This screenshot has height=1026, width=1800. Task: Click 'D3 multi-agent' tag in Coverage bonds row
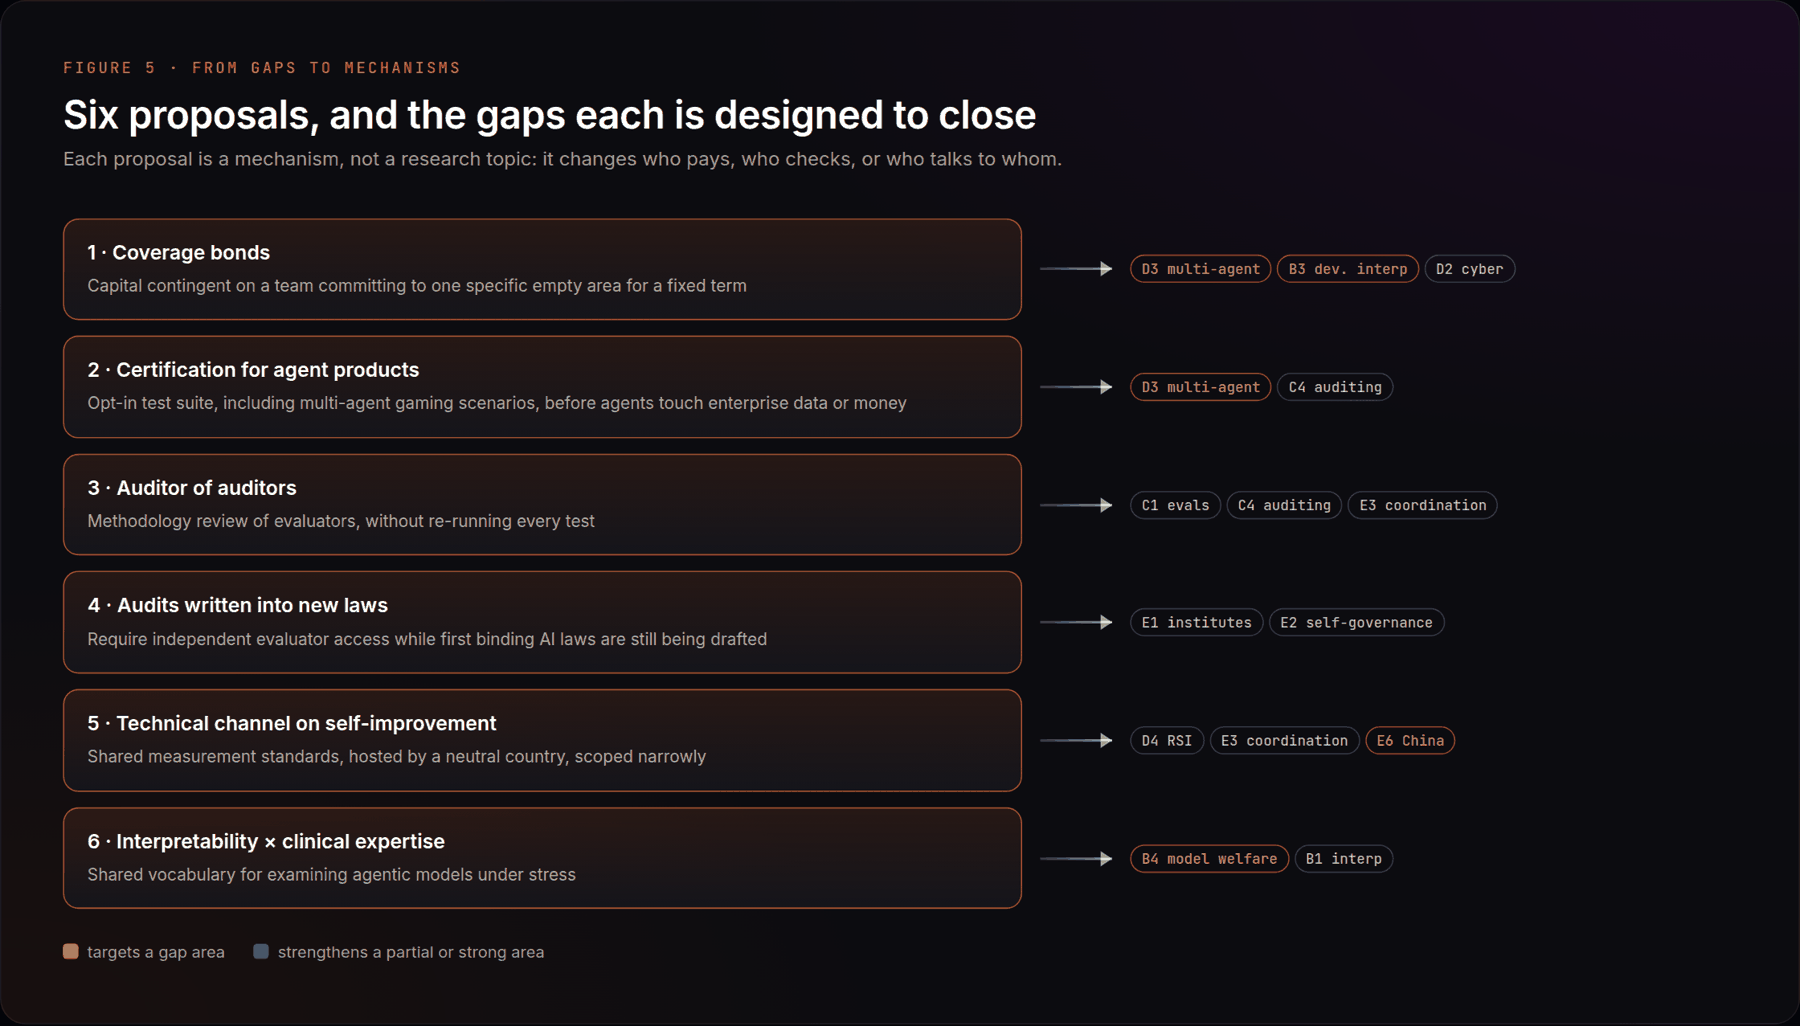1200,269
